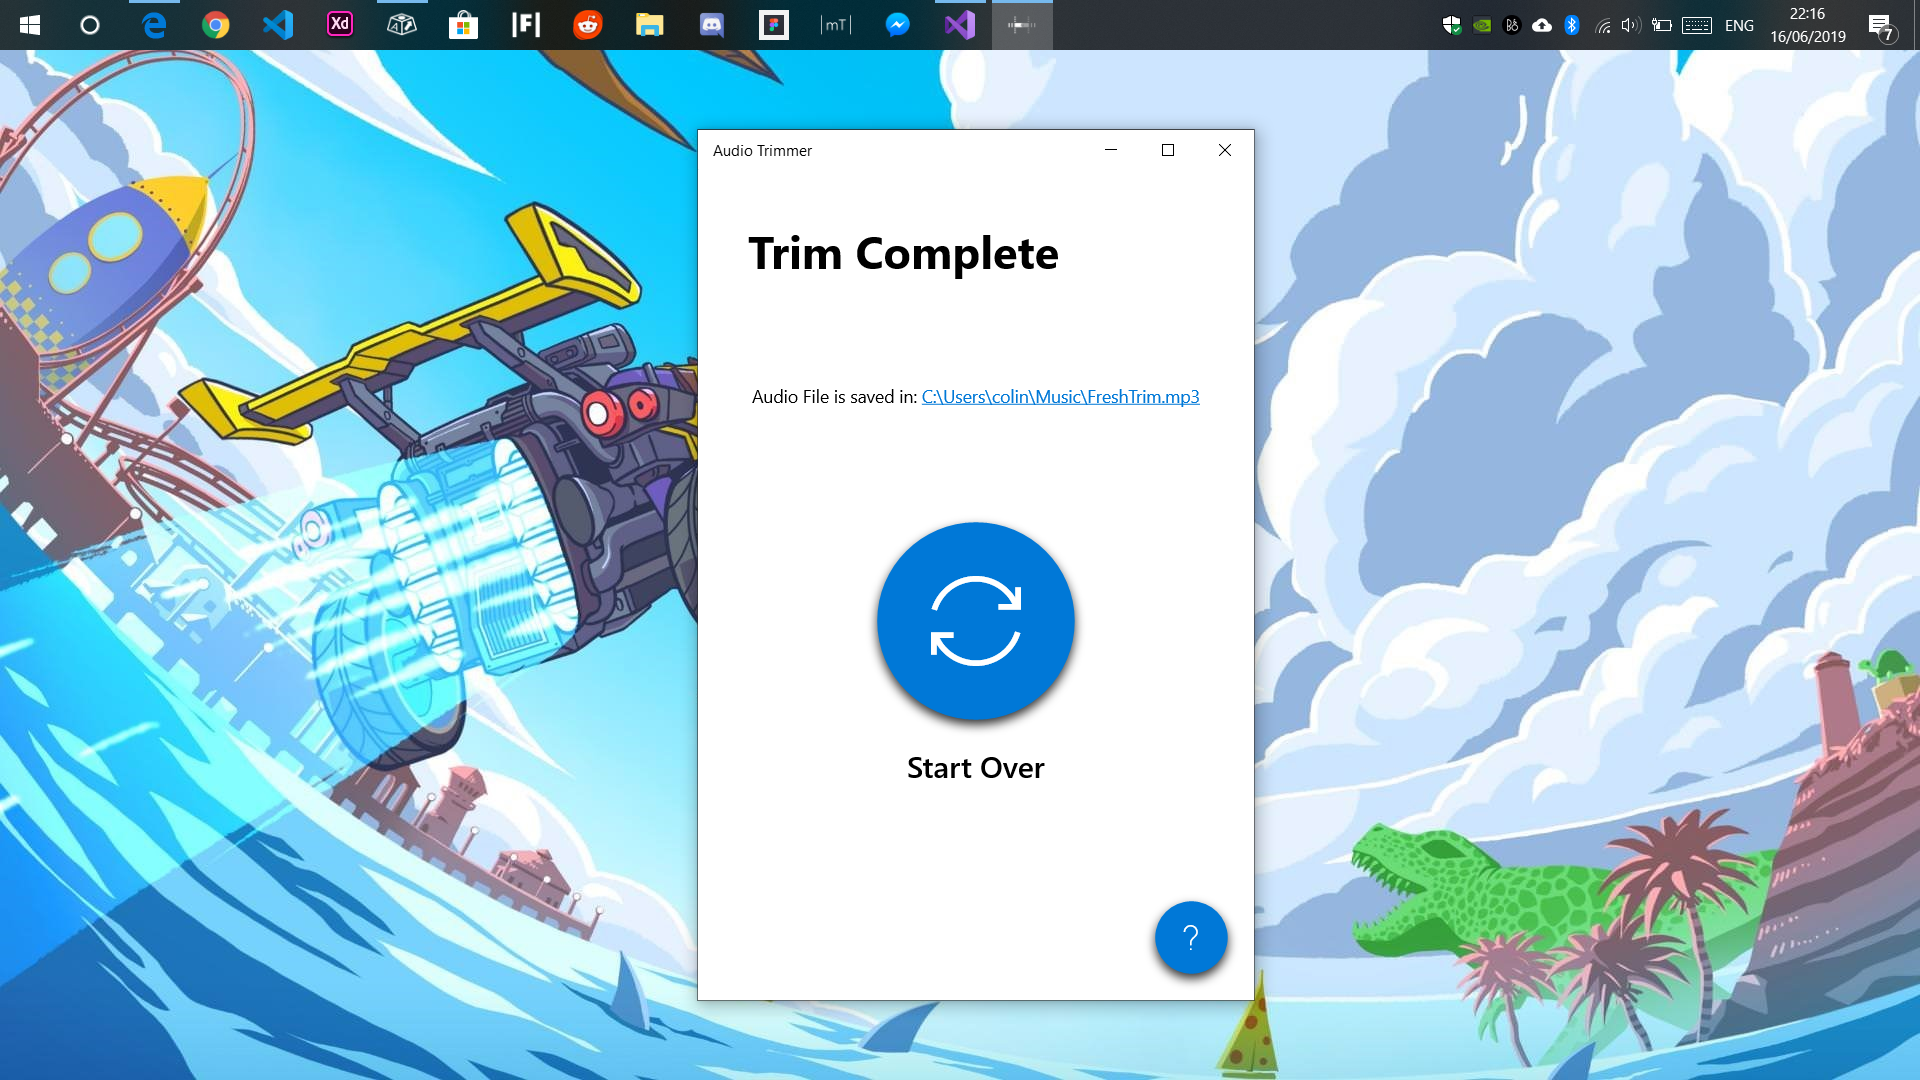Click the Audio Trimmer taskbar icon
Viewport: 1920px width, 1080px height.
click(x=1021, y=25)
